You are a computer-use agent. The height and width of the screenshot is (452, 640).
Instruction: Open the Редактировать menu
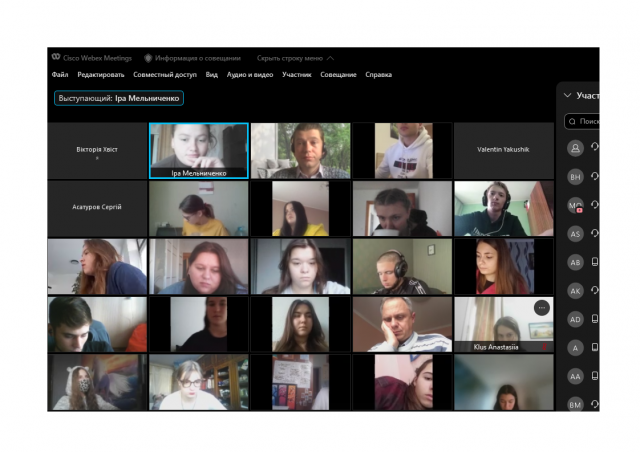[101, 75]
